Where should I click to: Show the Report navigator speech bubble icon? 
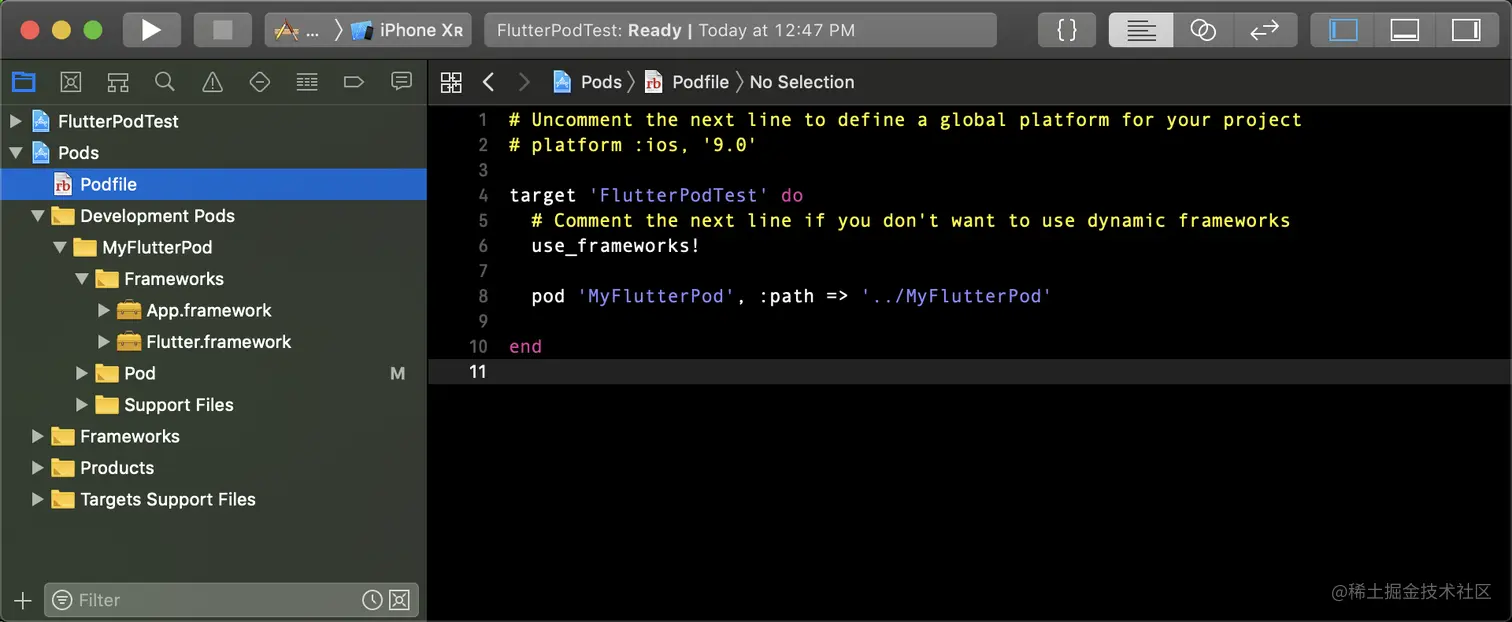(402, 82)
